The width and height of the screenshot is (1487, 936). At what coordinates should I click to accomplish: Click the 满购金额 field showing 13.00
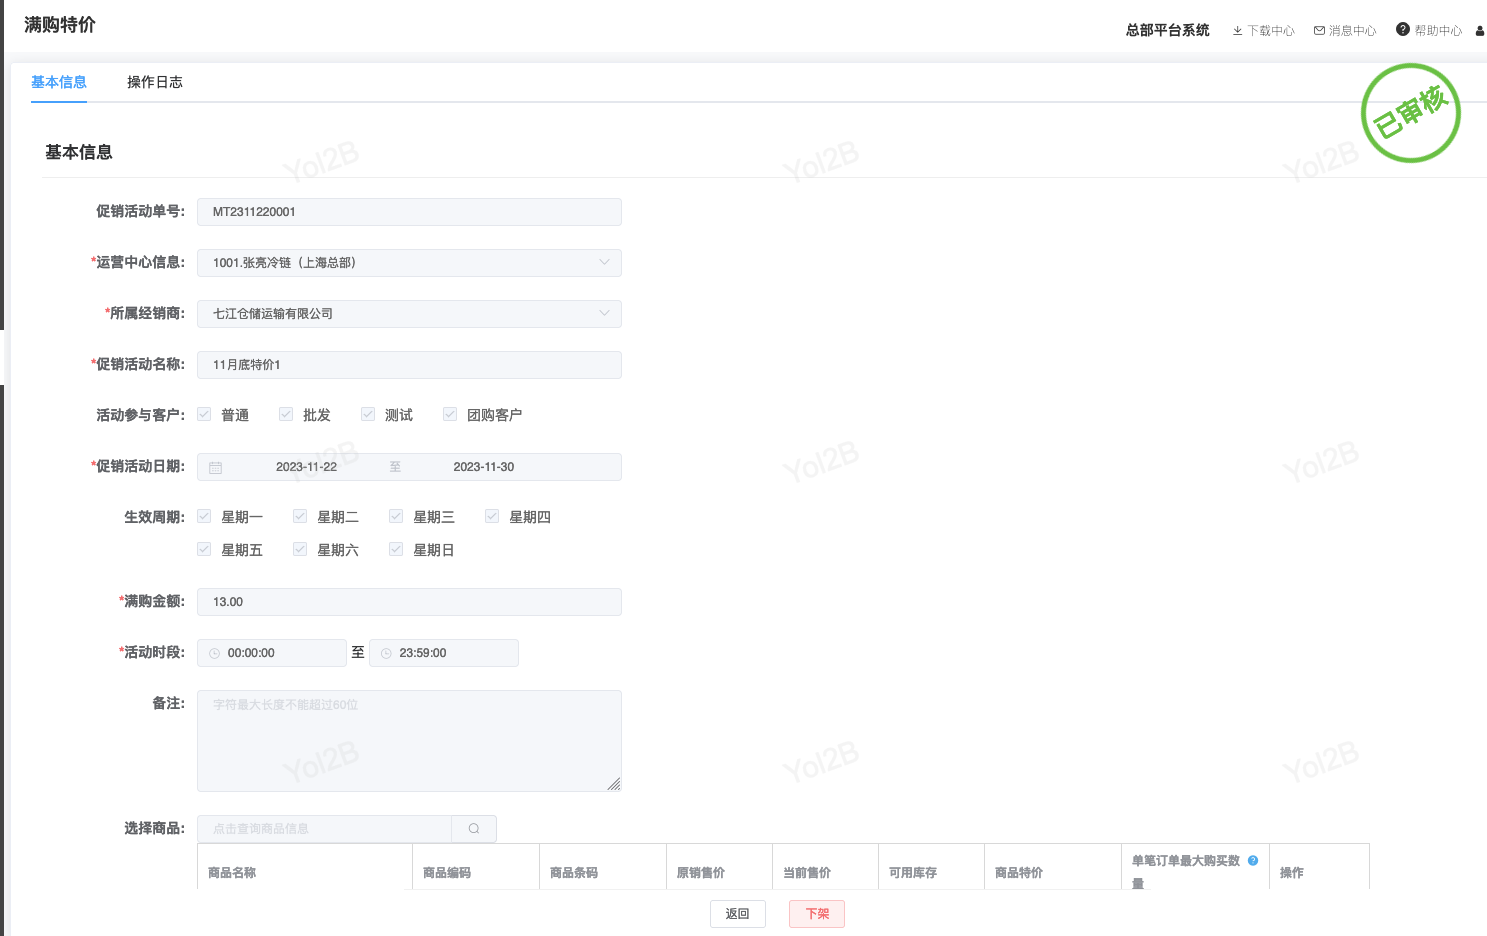(x=409, y=602)
